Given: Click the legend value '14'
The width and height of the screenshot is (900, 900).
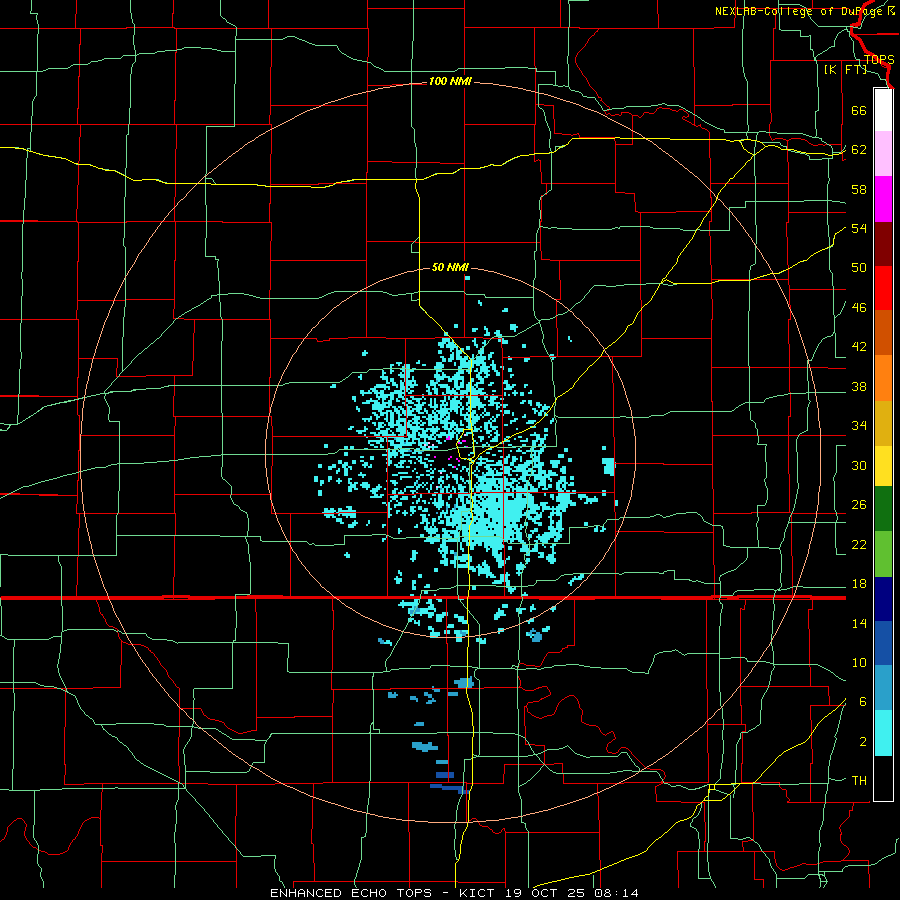Looking at the screenshot, I should pyautogui.click(x=859, y=623).
